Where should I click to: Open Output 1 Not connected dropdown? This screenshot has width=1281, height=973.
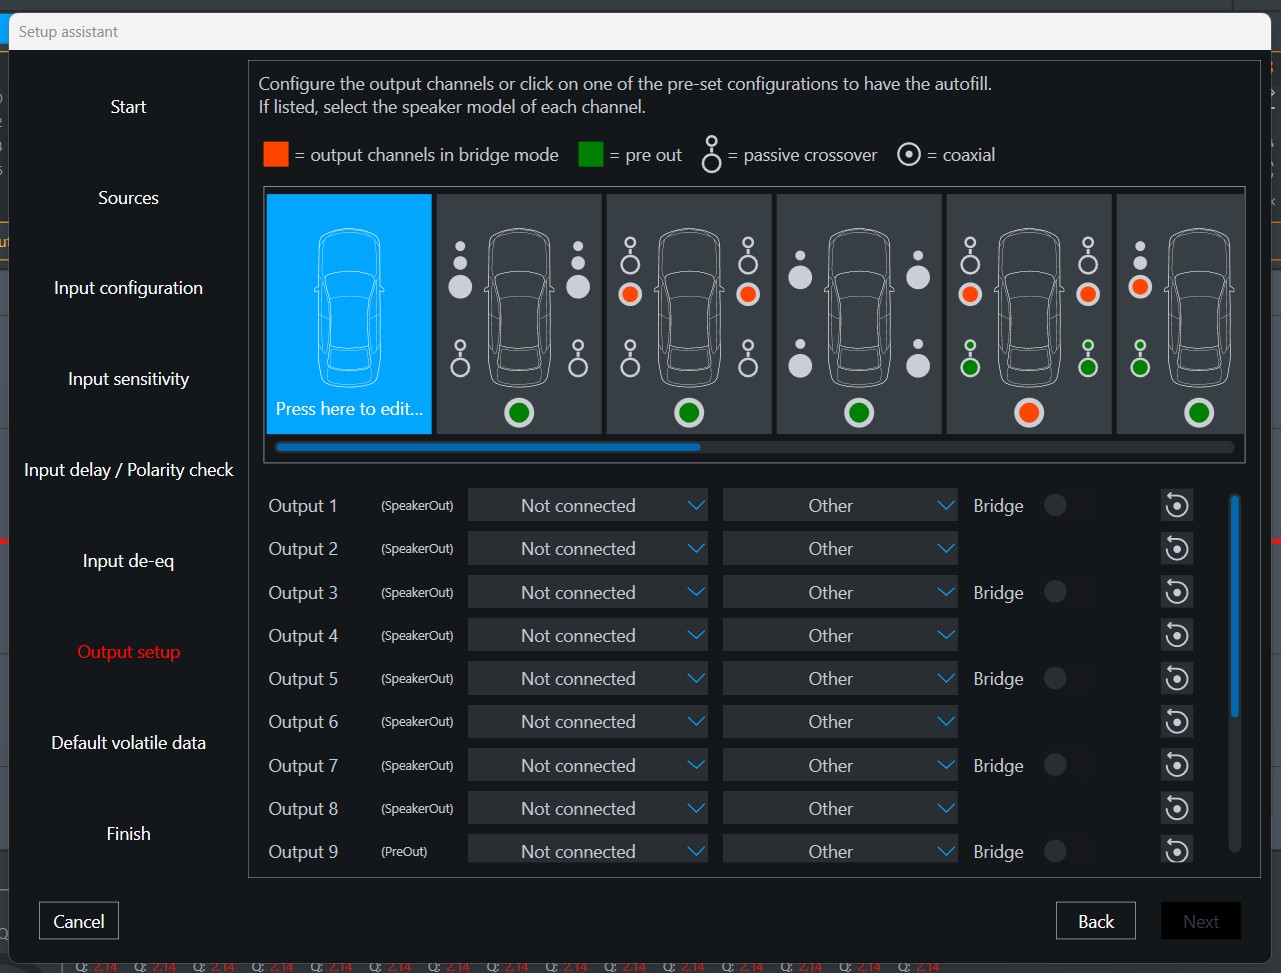[x=588, y=506]
